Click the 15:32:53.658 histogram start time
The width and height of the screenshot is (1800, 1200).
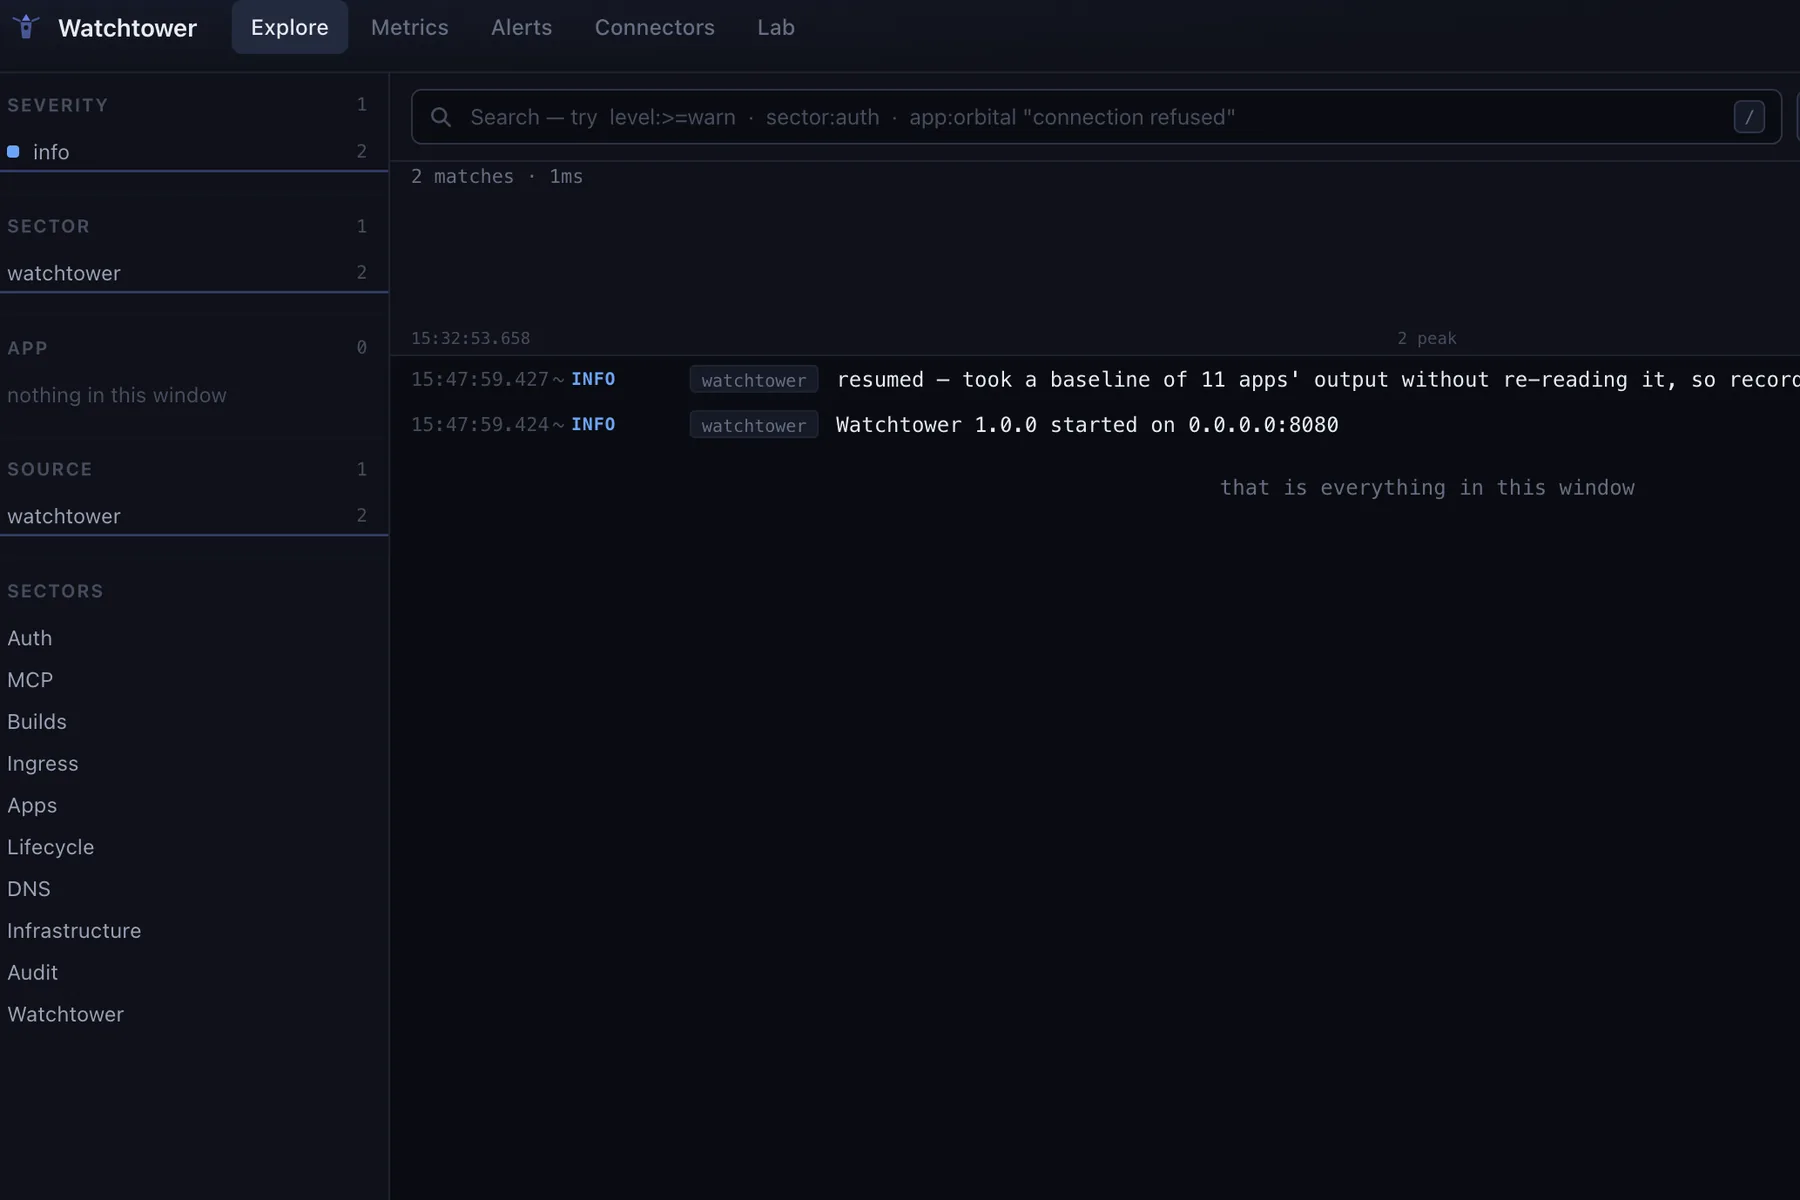coord(471,338)
